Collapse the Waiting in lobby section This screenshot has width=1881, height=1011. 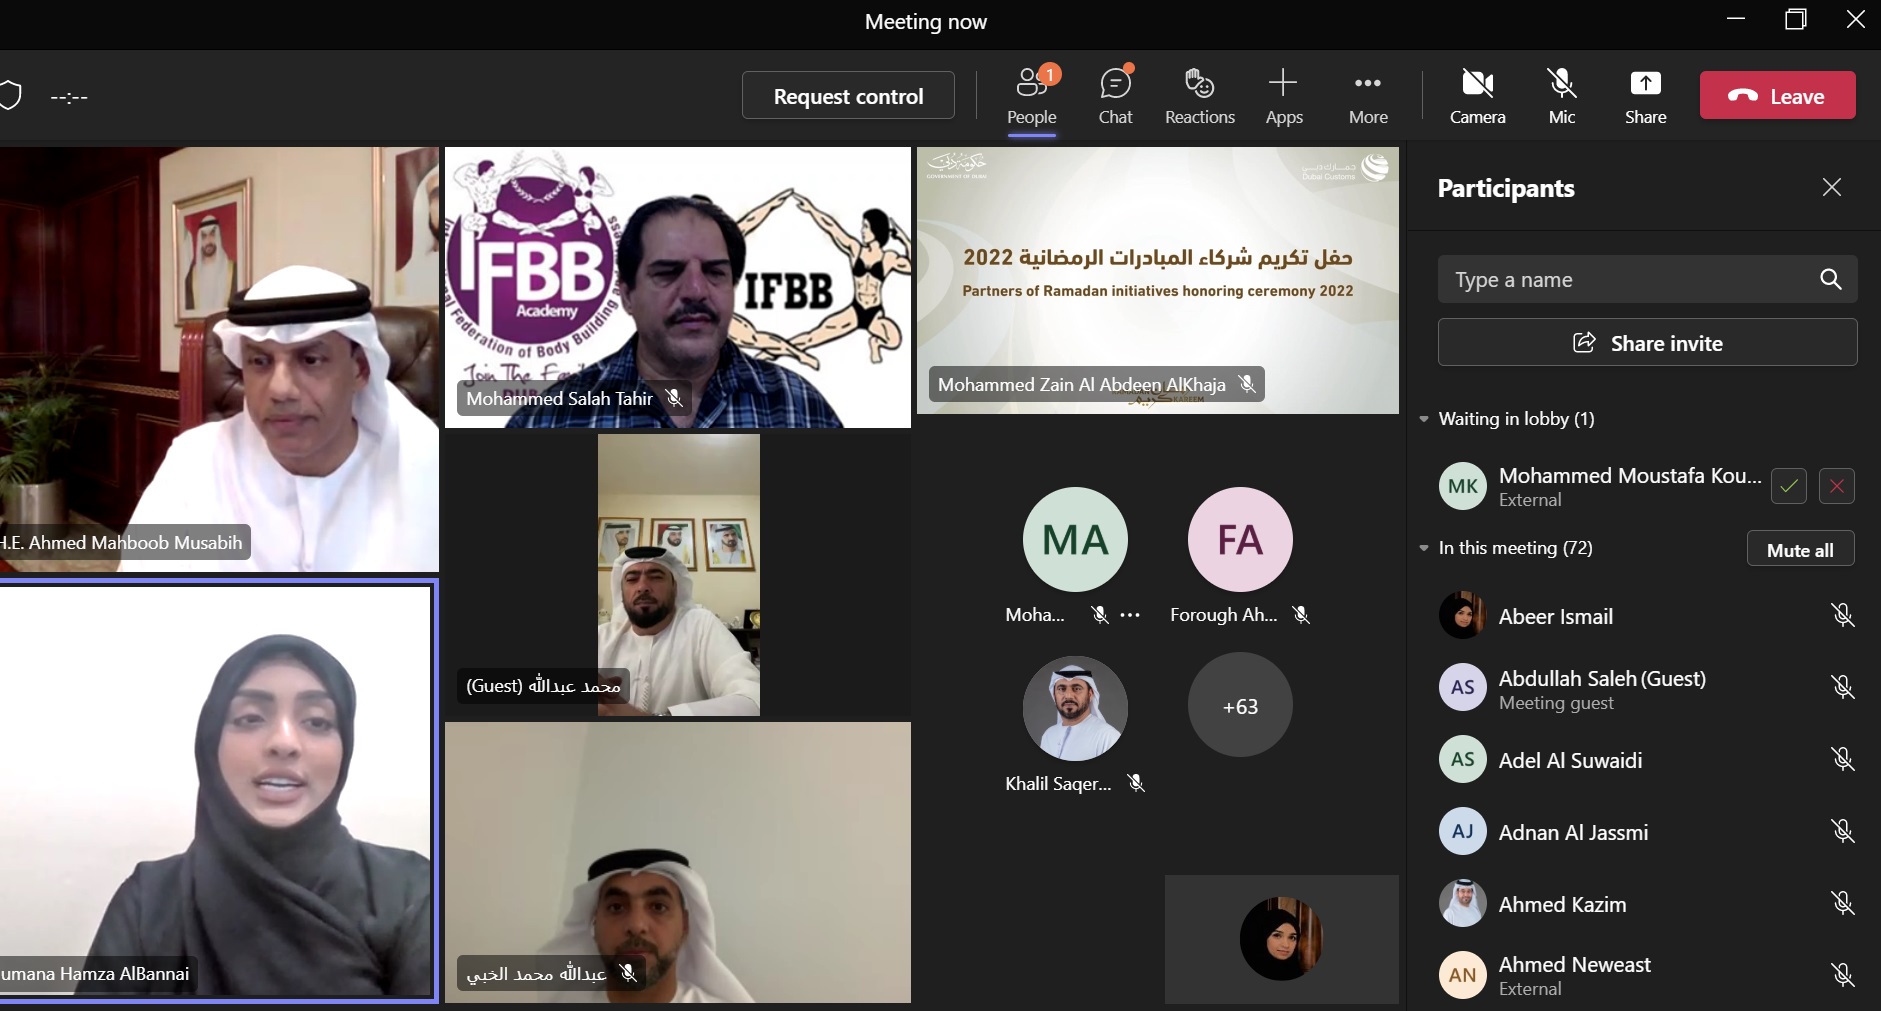tap(1424, 419)
